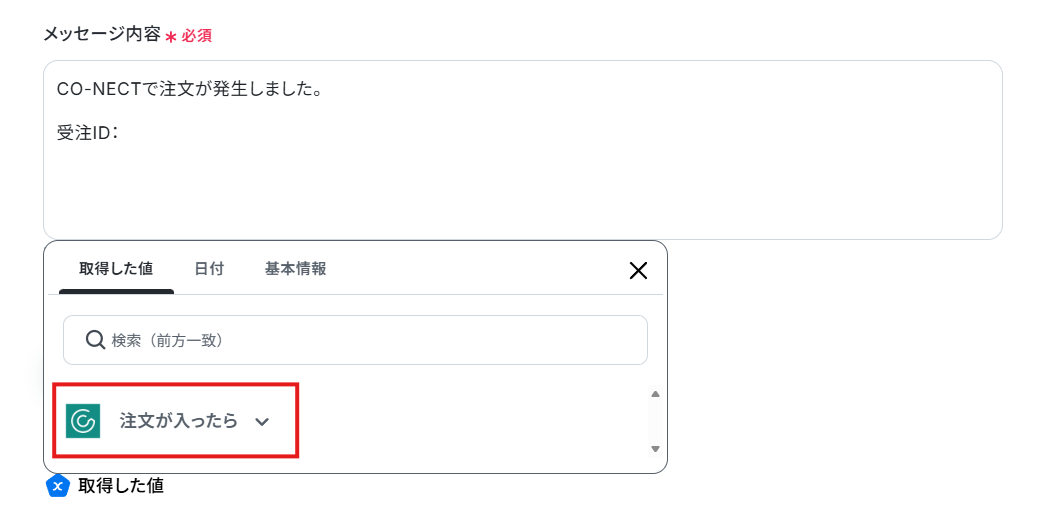The width and height of the screenshot is (1043, 512).
Task: Click the list's scroll down arrow
Action: pos(655,448)
